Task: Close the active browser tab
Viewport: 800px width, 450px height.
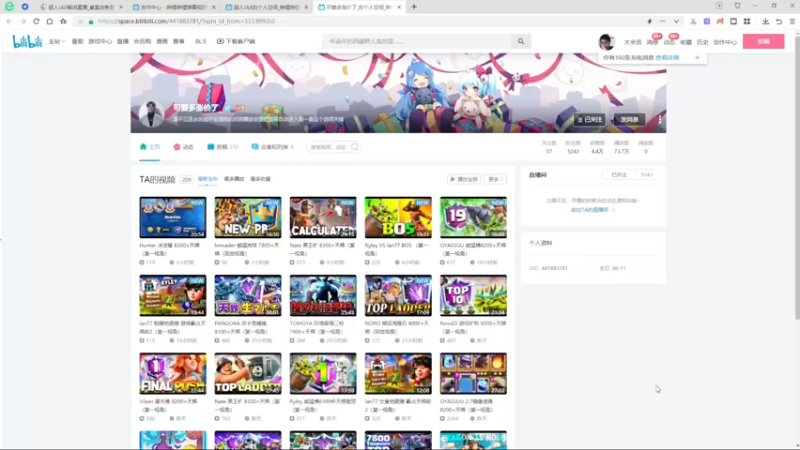Action: click(x=399, y=7)
